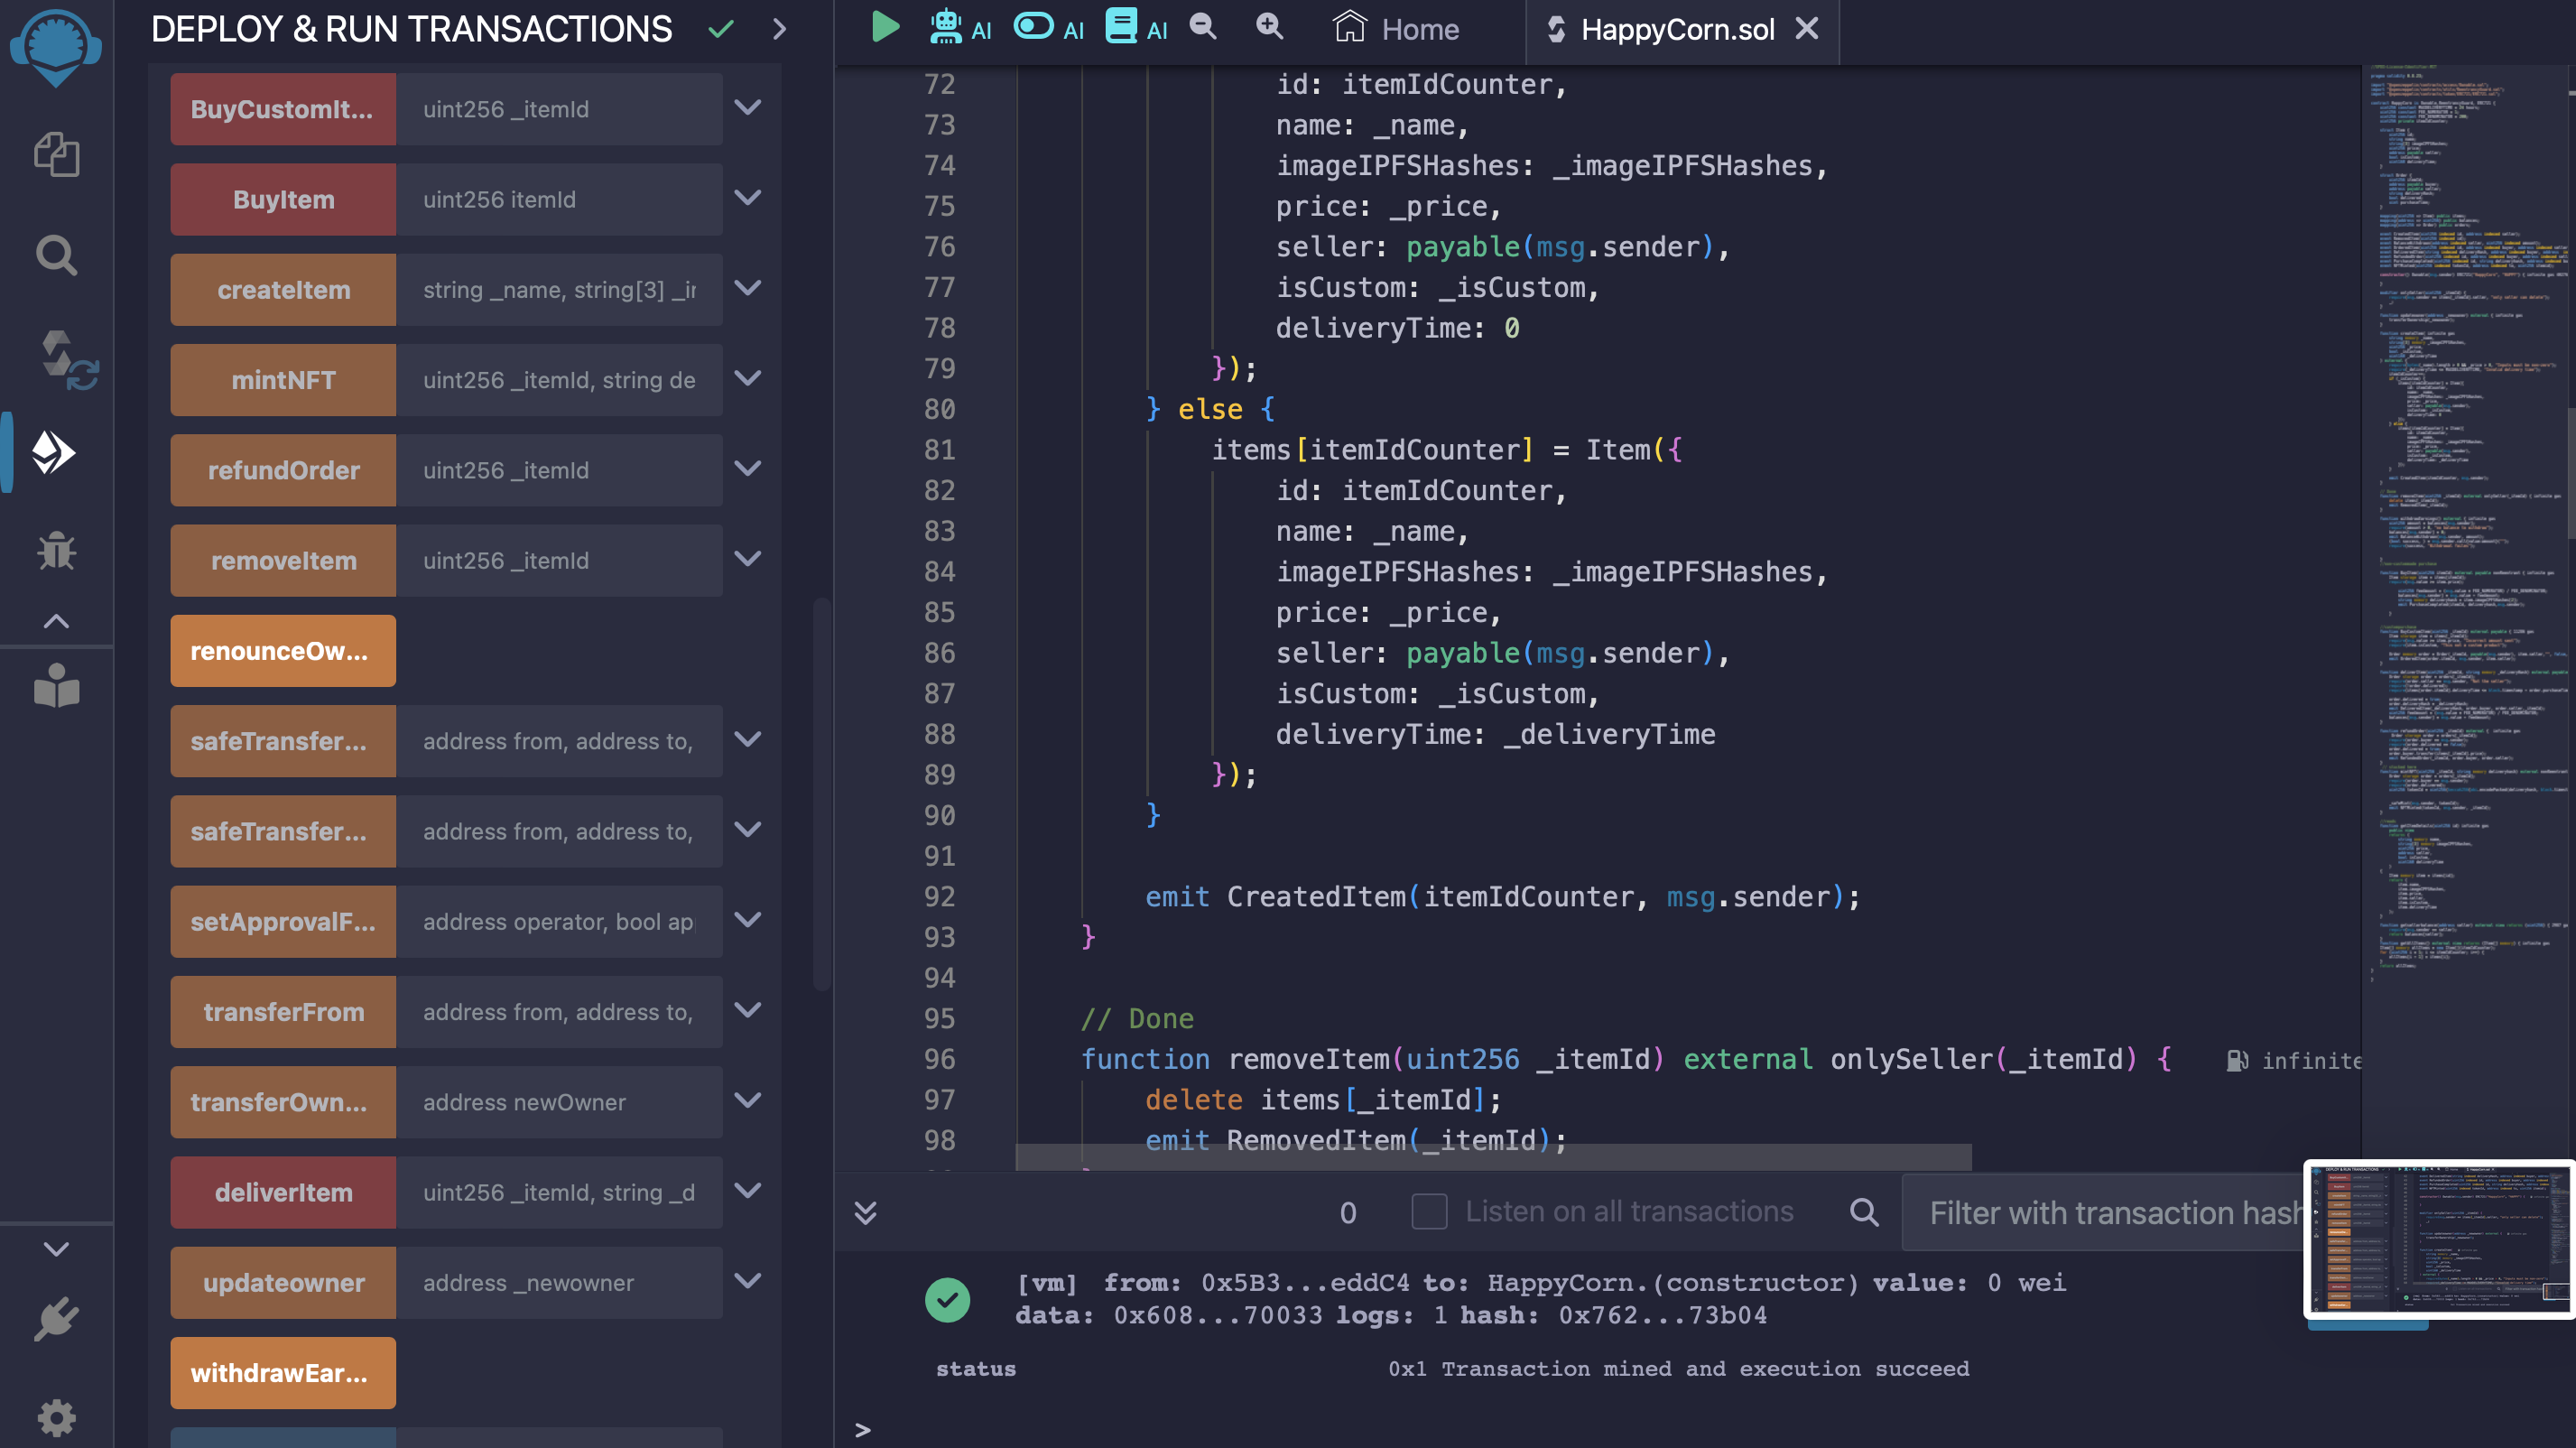The height and width of the screenshot is (1448, 2576).
Task: Expand the BuyItem parameters chevron
Action: pos(748,197)
